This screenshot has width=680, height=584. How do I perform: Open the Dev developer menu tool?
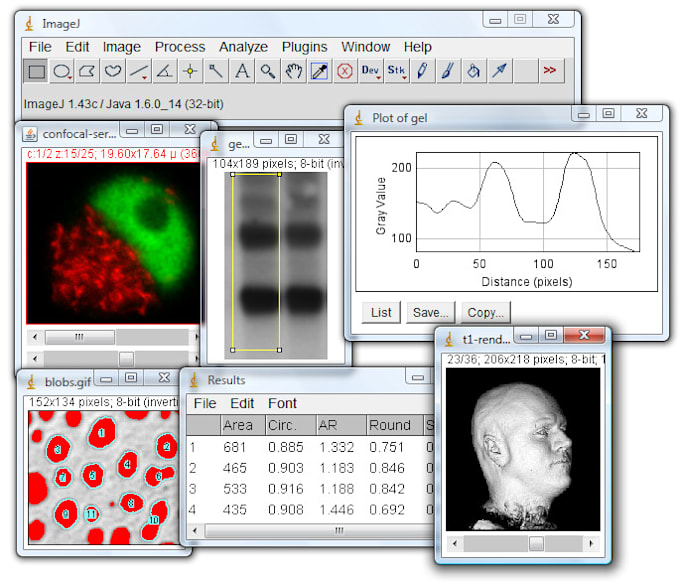[x=370, y=71]
